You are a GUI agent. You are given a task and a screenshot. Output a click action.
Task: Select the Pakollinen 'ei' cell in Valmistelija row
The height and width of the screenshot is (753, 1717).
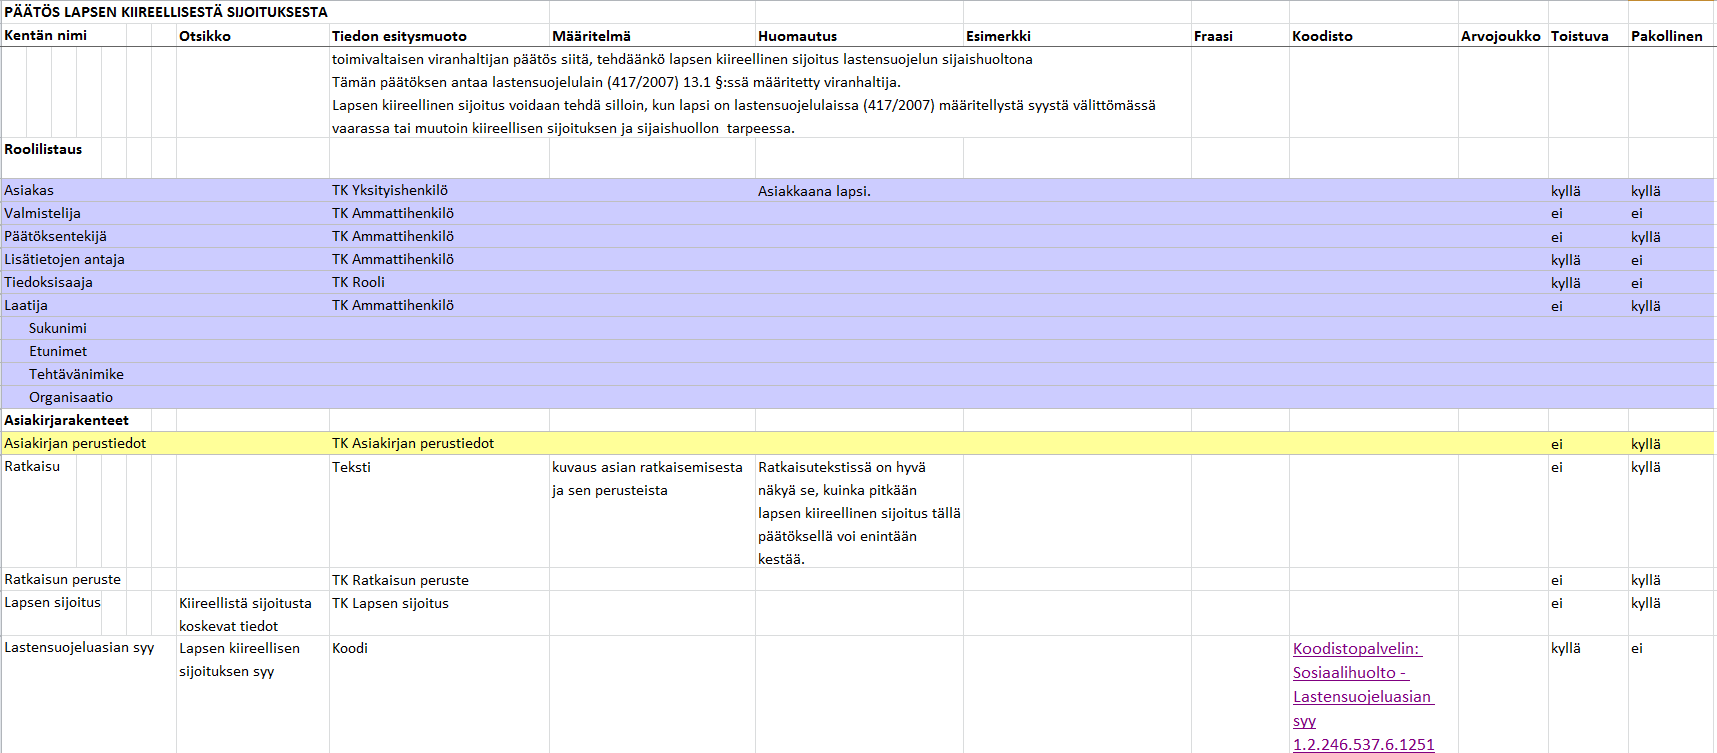point(1637,213)
